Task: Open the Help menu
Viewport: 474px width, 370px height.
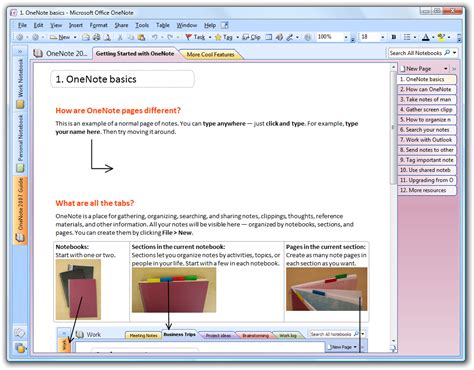Action: (210, 25)
